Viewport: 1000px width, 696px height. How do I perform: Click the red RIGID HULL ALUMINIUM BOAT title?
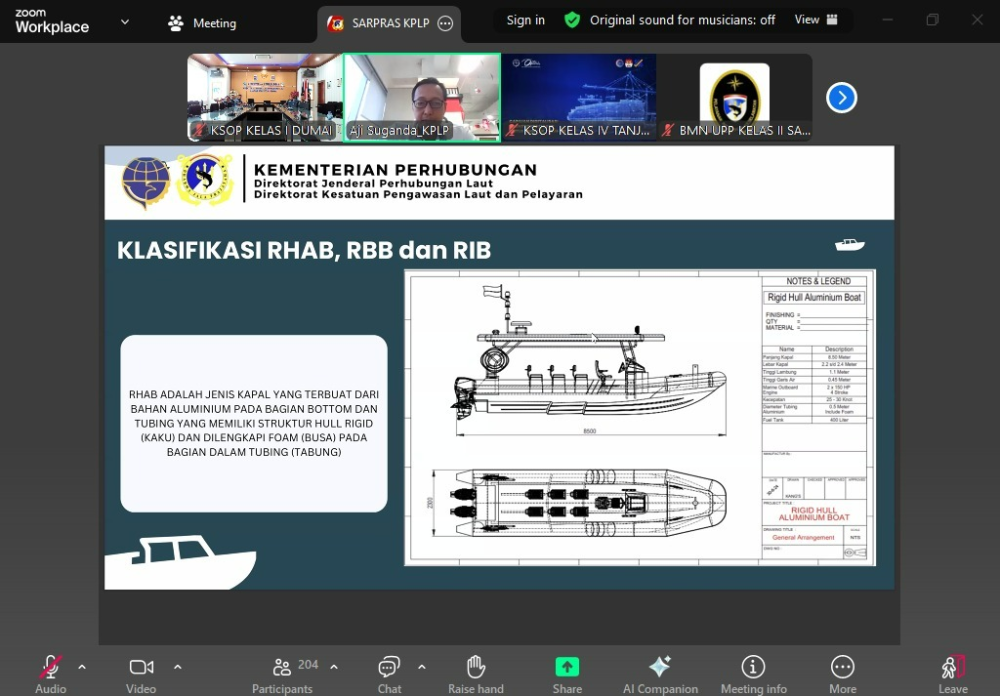click(814, 514)
